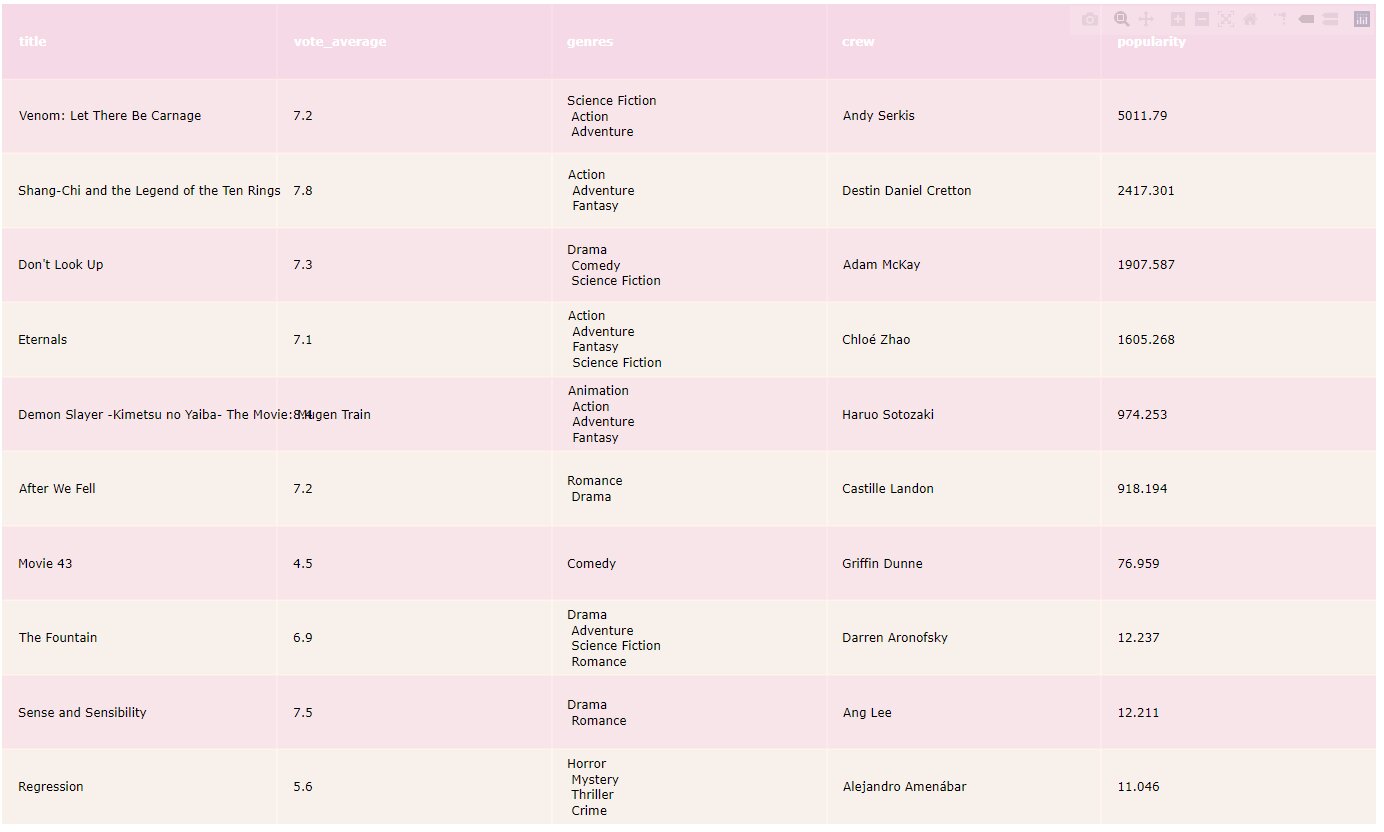Click the Reset axes home icon

pyautogui.click(x=1250, y=19)
